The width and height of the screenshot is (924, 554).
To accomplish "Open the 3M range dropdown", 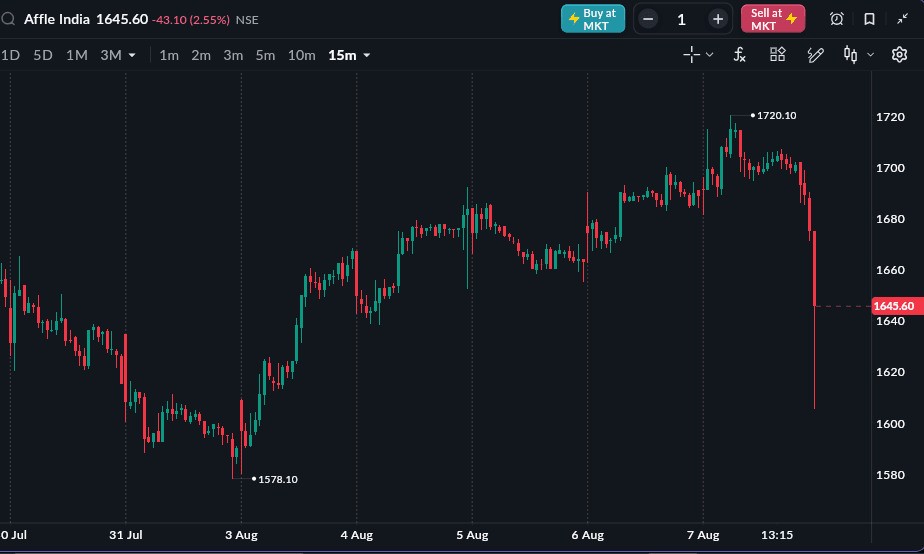I will [x=118, y=55].
